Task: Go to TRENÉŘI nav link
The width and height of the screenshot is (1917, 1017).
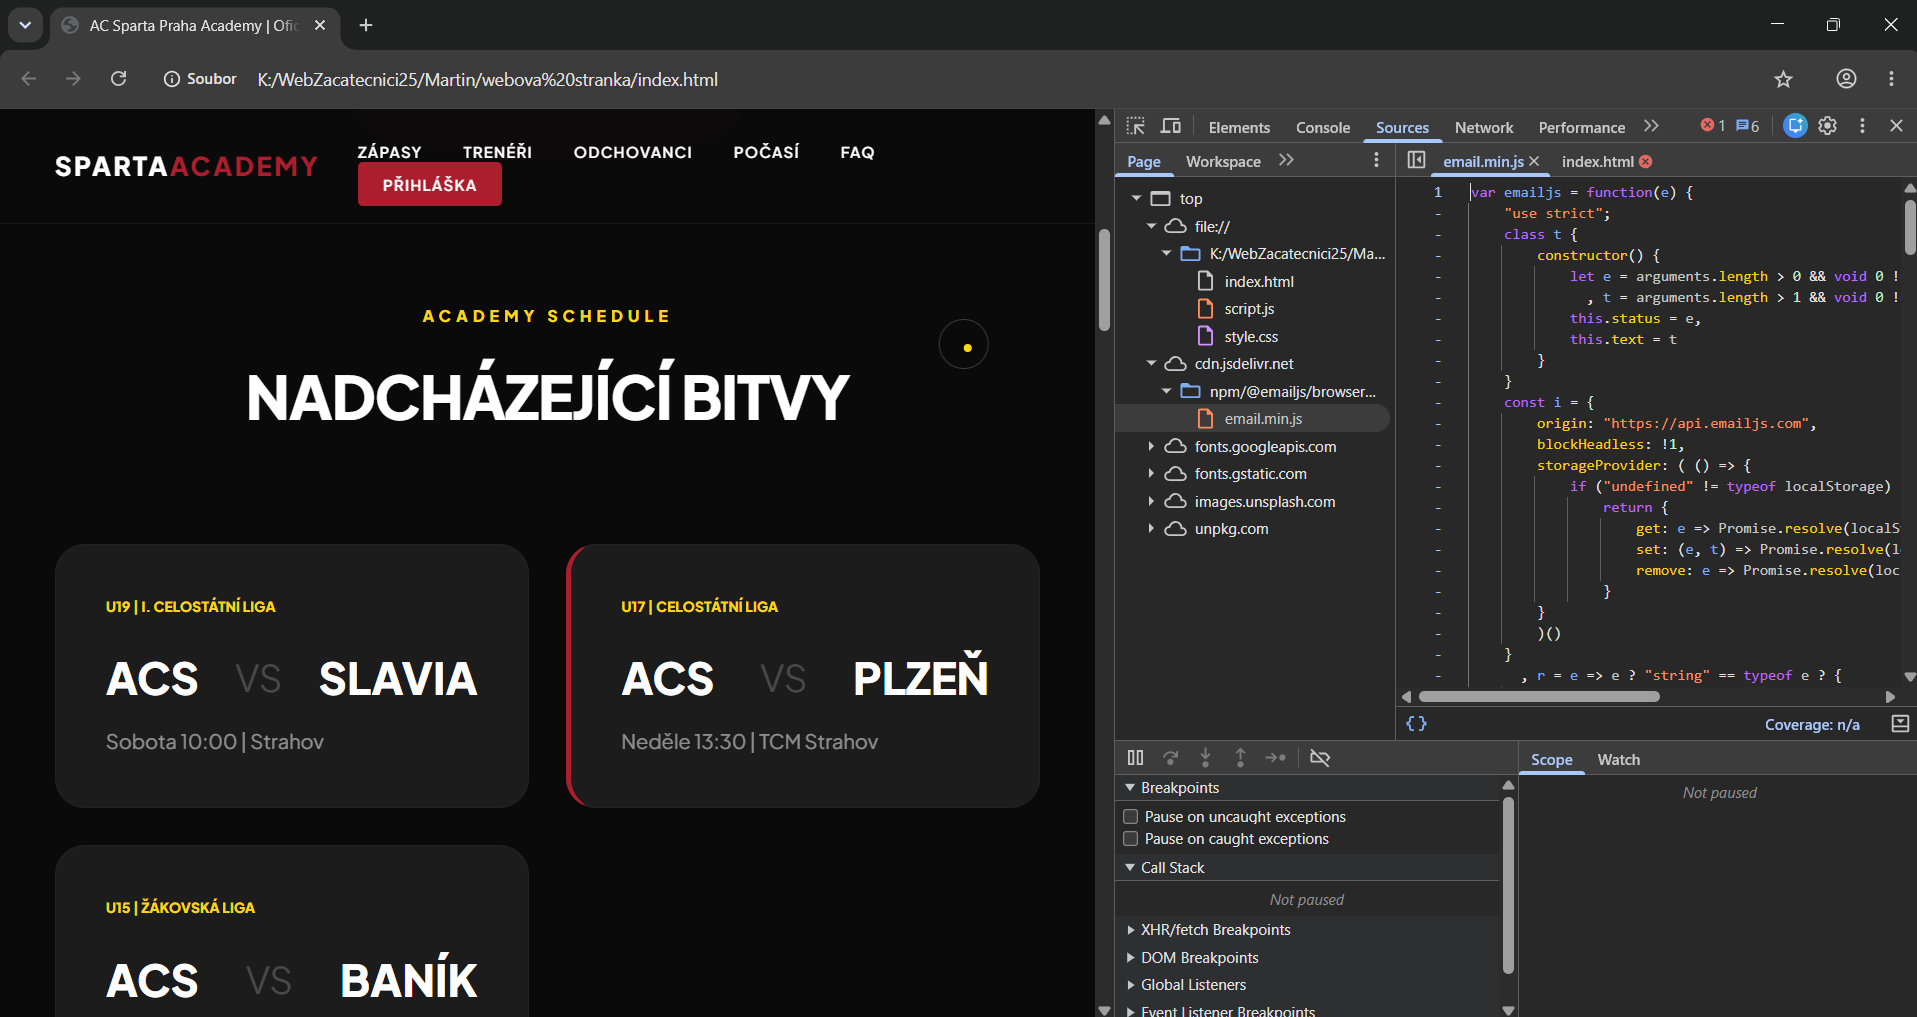Action: pyautogui.click(x=497, y=152)
